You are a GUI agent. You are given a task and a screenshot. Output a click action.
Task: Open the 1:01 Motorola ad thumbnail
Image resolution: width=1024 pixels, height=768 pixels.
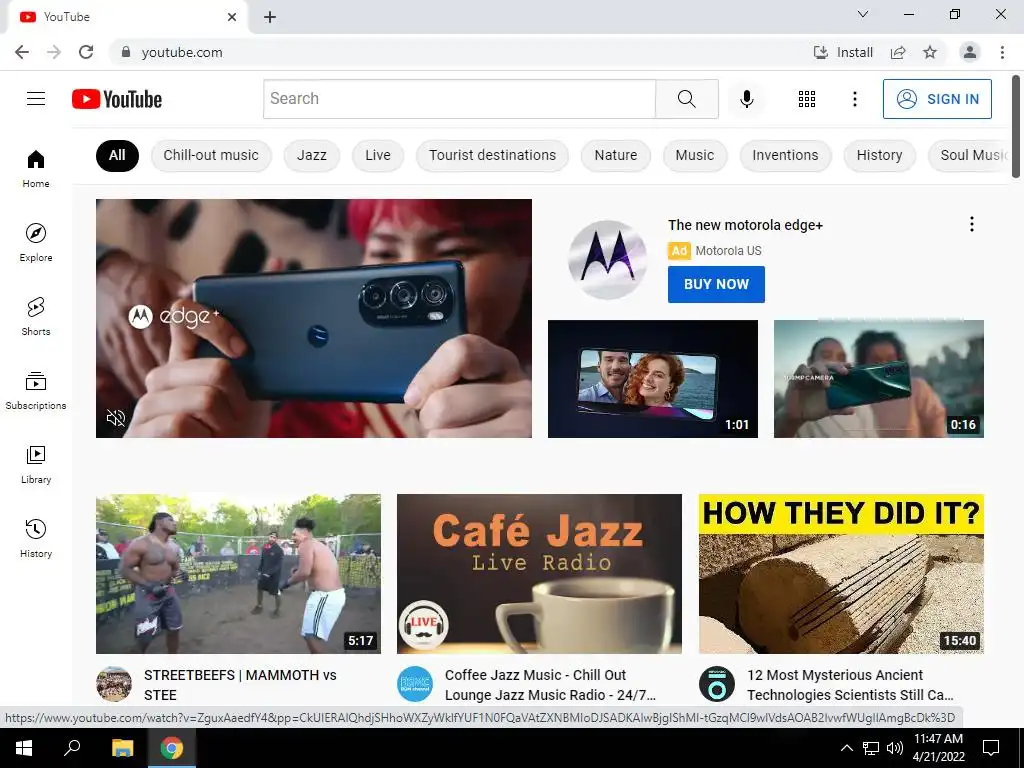[652, 379]
